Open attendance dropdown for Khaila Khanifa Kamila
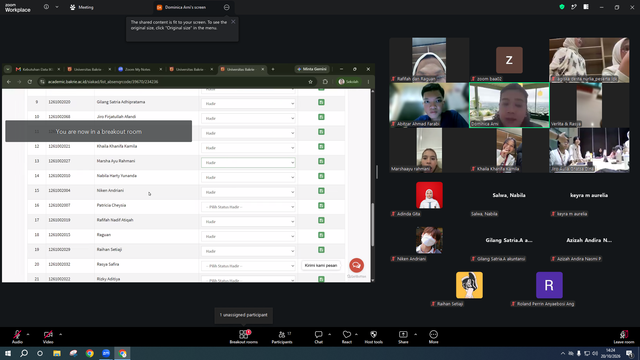 (248, 148)
